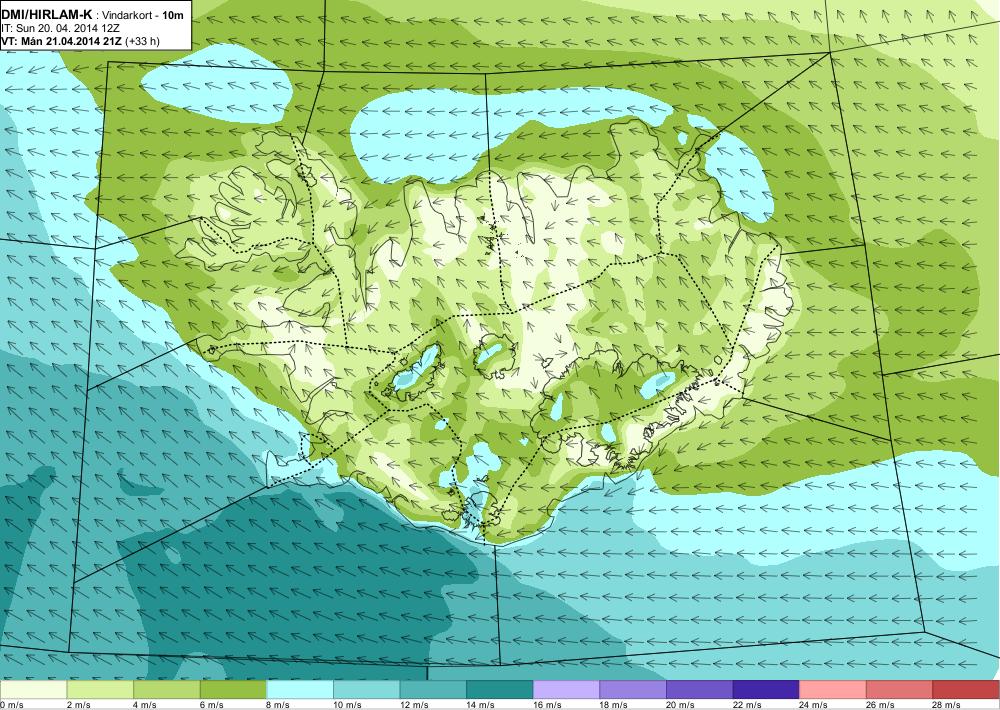Click the 'IT: Sun 20. 04. 2014 12Z' line
The image size is (1000, 710).
(x=61, y=28)
